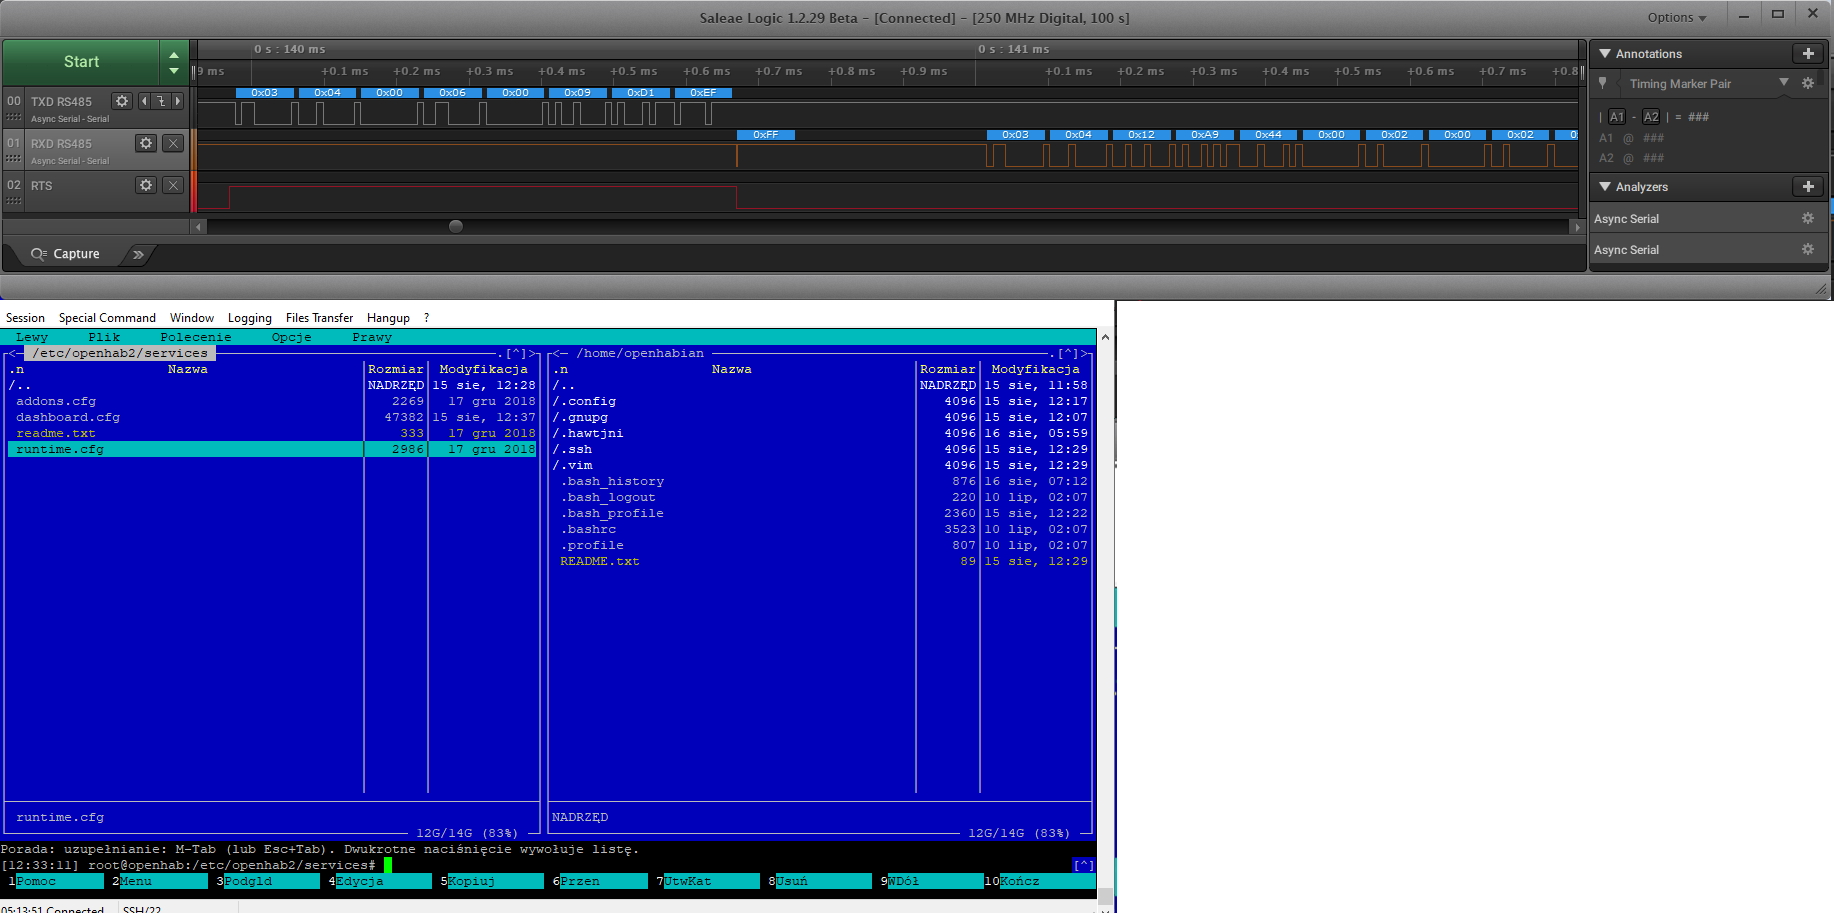The height and width of the screenshot is (913, 1834).
Task: Click the X trigger button on RTS channel
Action: 173,185
